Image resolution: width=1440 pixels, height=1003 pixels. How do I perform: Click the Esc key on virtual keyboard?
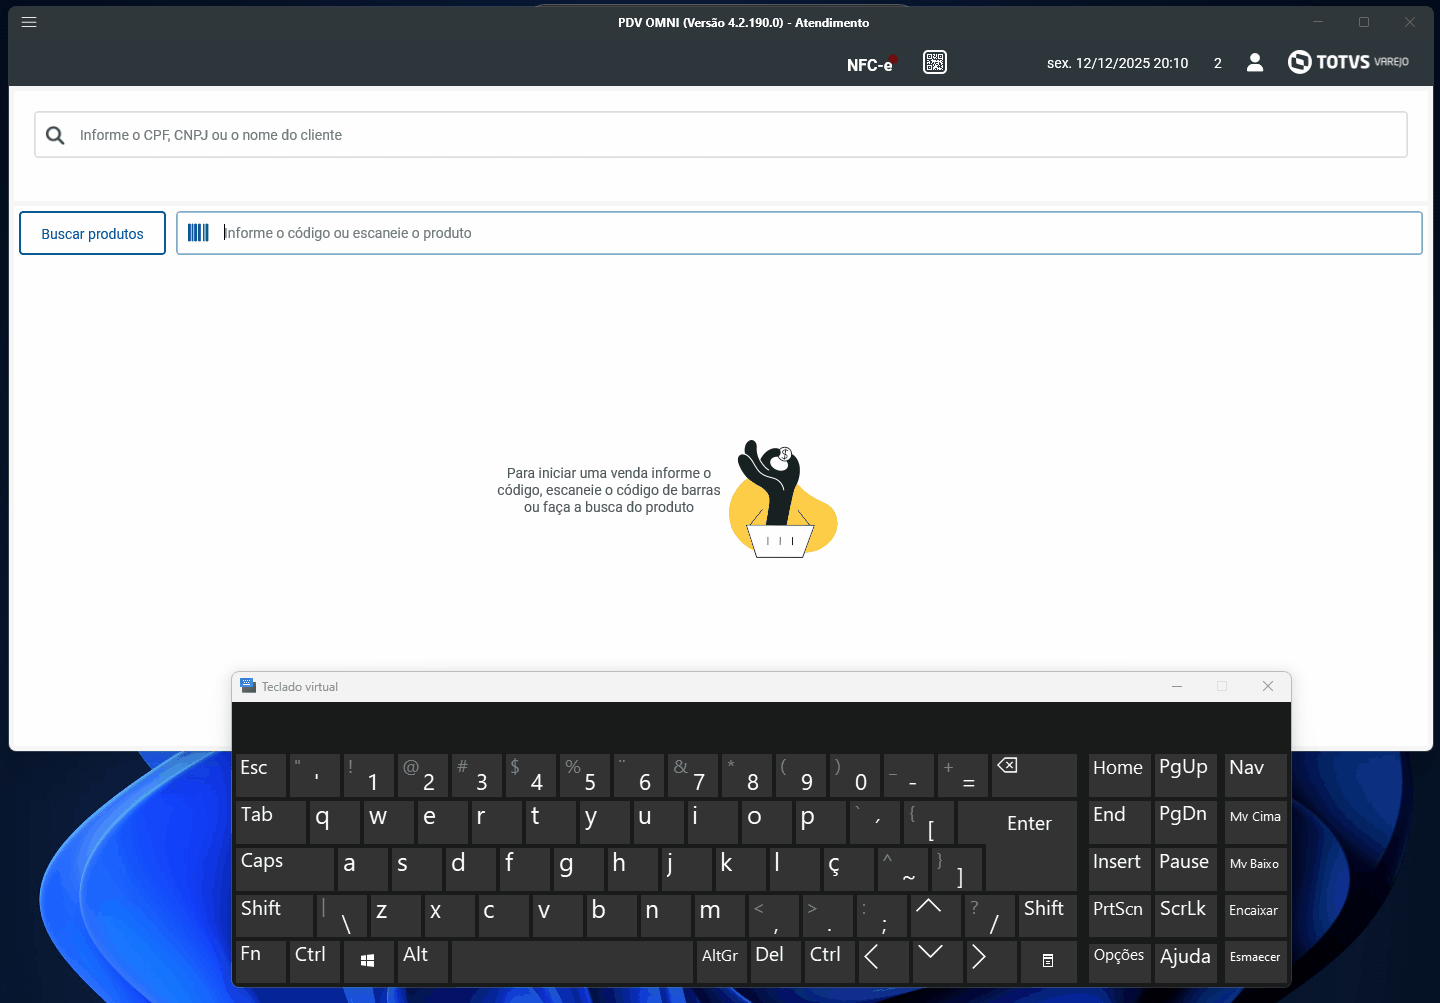coord(261,775)
